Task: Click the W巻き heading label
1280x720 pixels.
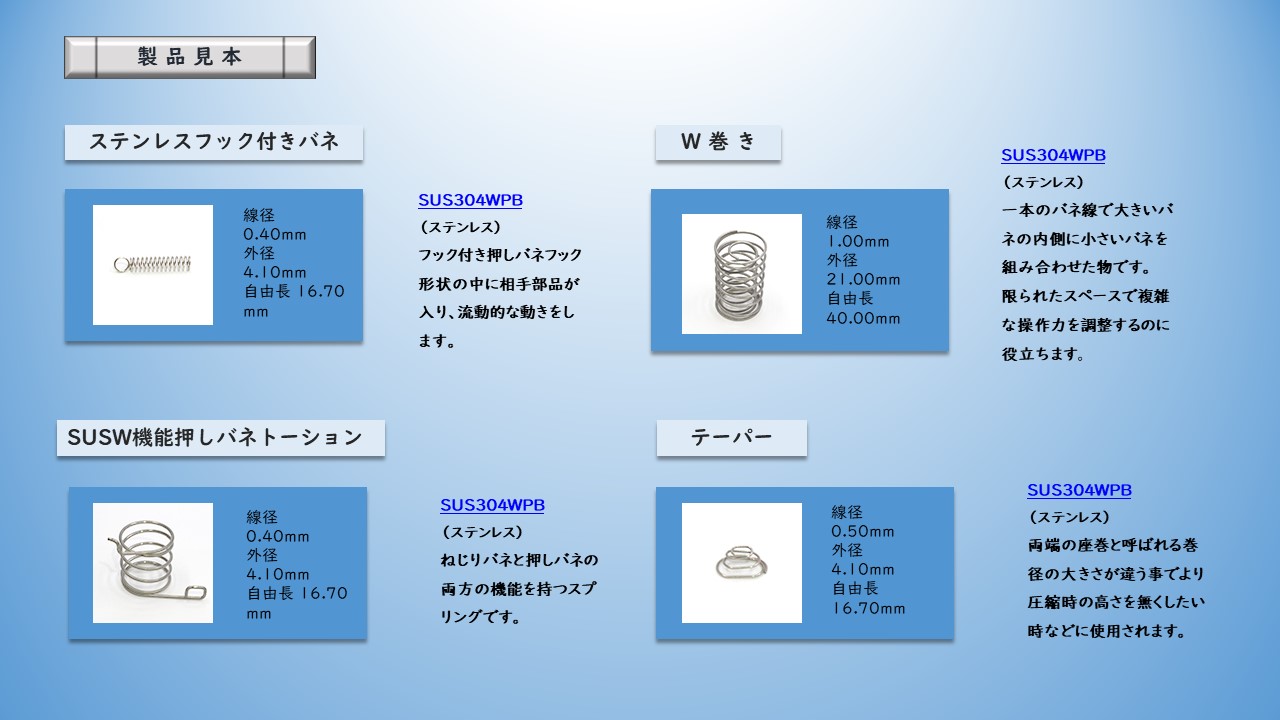Action: (x=718, y=142)
